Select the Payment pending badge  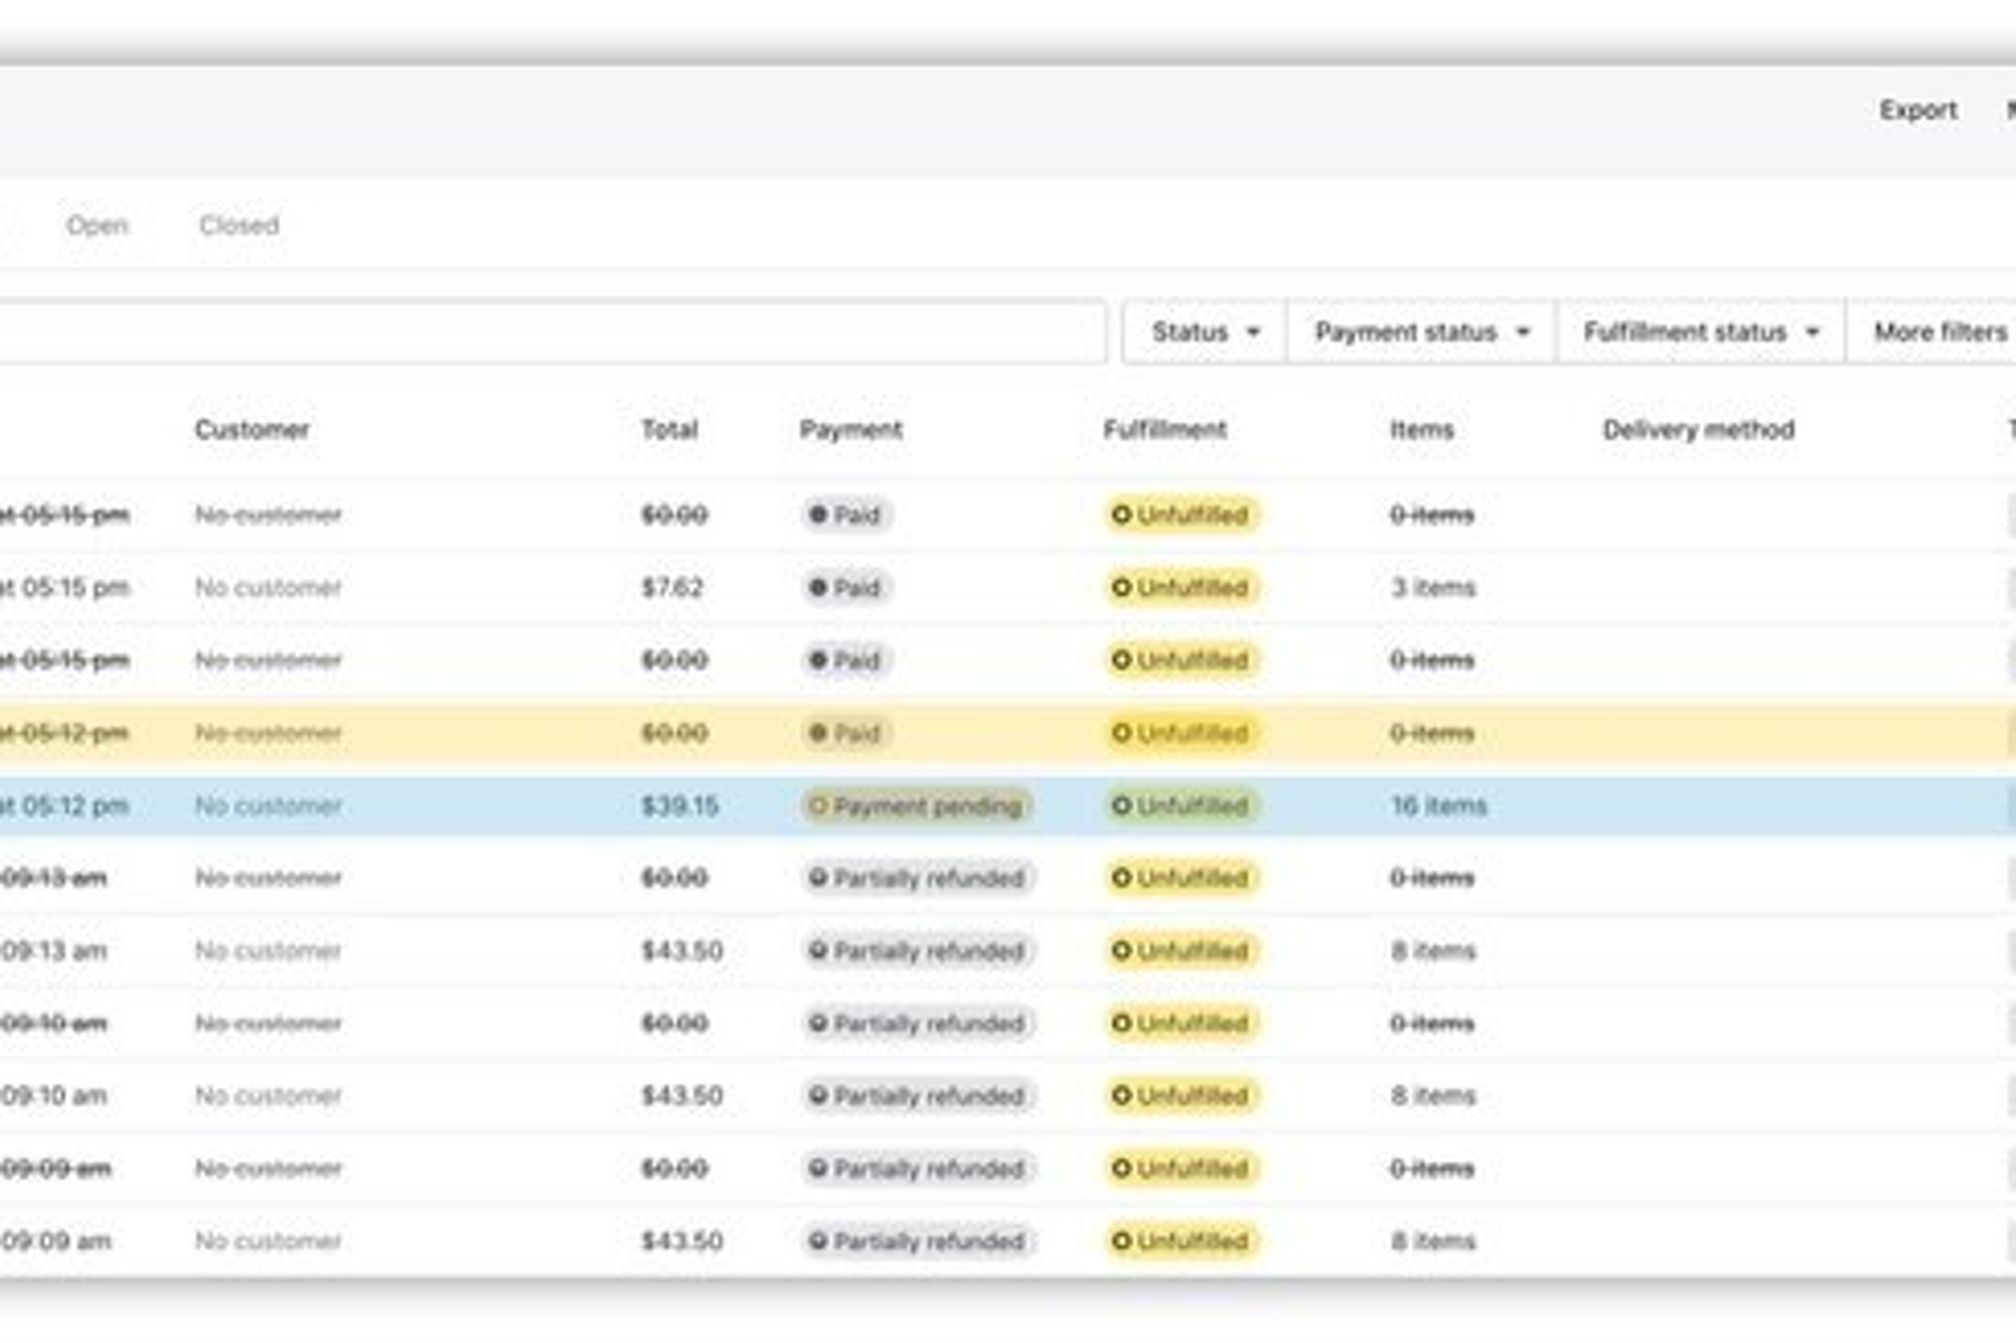tap(916, 805)
